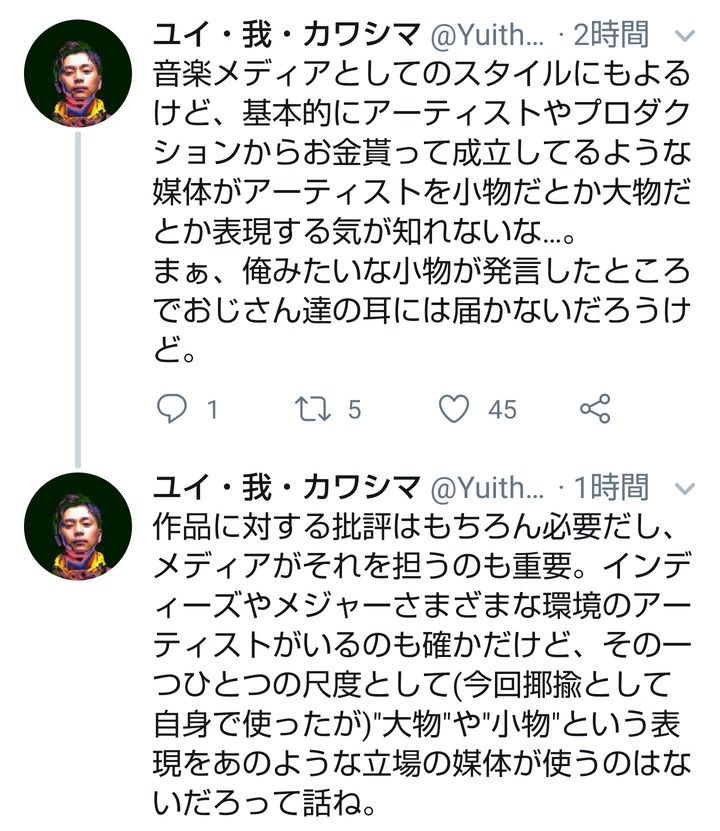Open ユイ・我・カワシマ name on the lower tweet
This screenshot has width=720, height=831.
click(x=287, y=488)
